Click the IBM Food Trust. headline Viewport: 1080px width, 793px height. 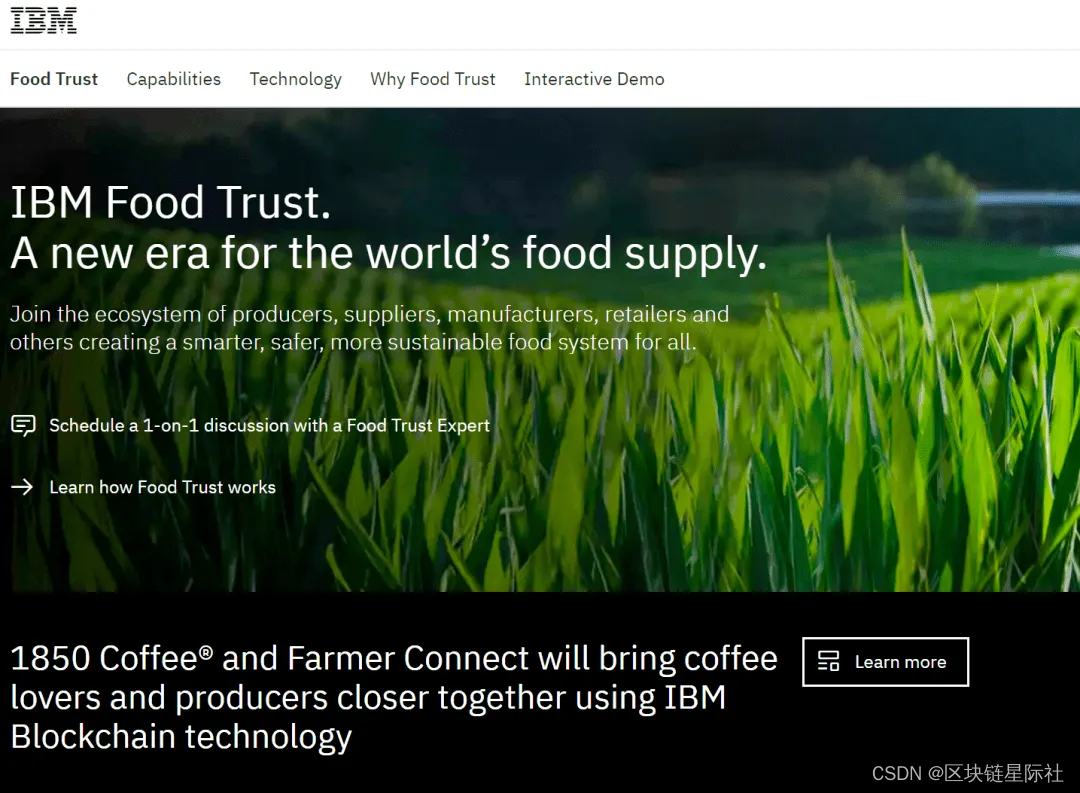[170, 203]
